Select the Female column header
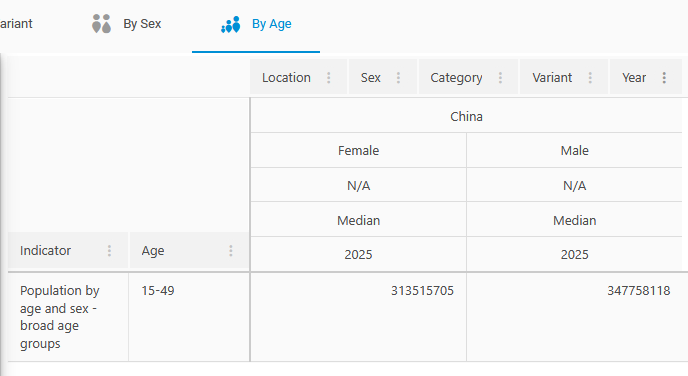The image size is (688, 376). coord(358,150)
